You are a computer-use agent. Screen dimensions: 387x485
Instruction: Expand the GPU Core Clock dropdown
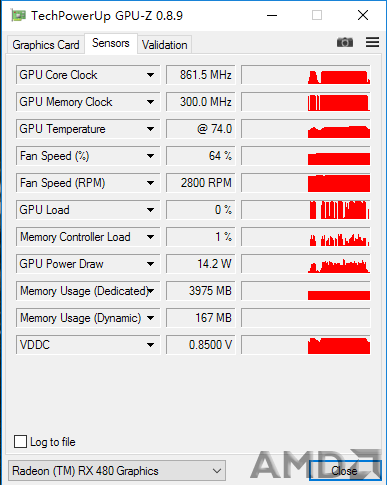click(x=151, y=75)
